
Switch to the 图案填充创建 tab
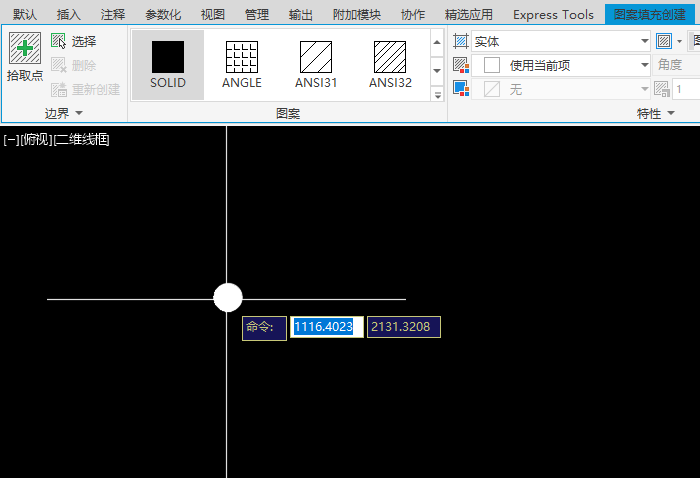650,15
